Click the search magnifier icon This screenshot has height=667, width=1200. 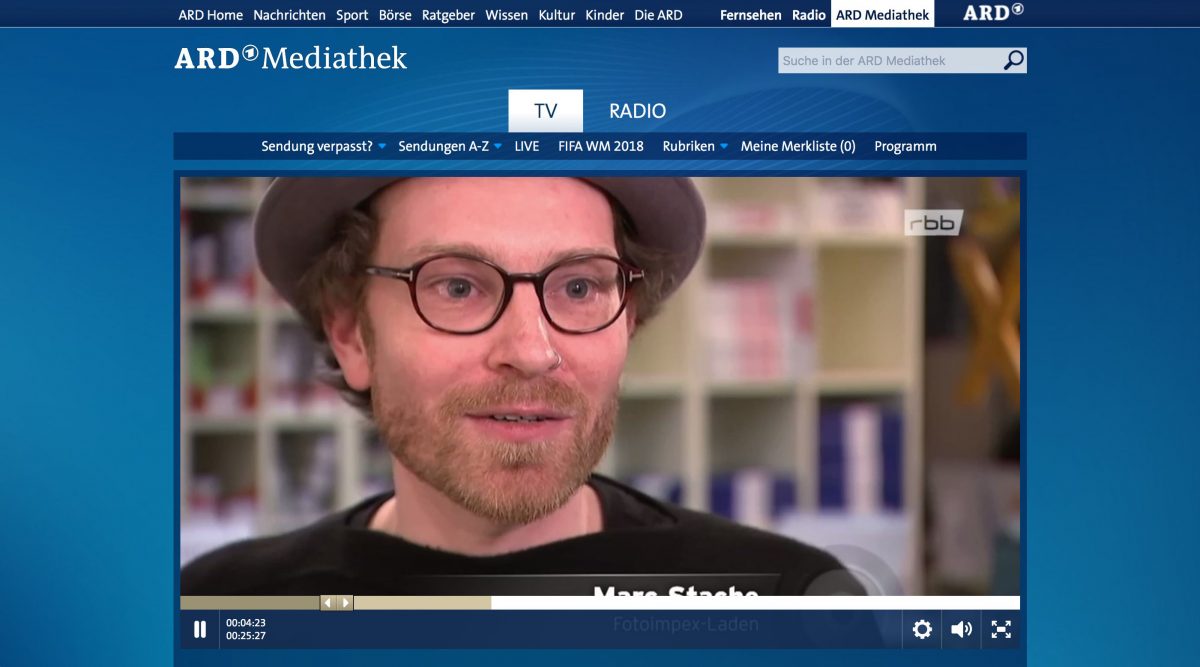click(x=1014, y=60)
